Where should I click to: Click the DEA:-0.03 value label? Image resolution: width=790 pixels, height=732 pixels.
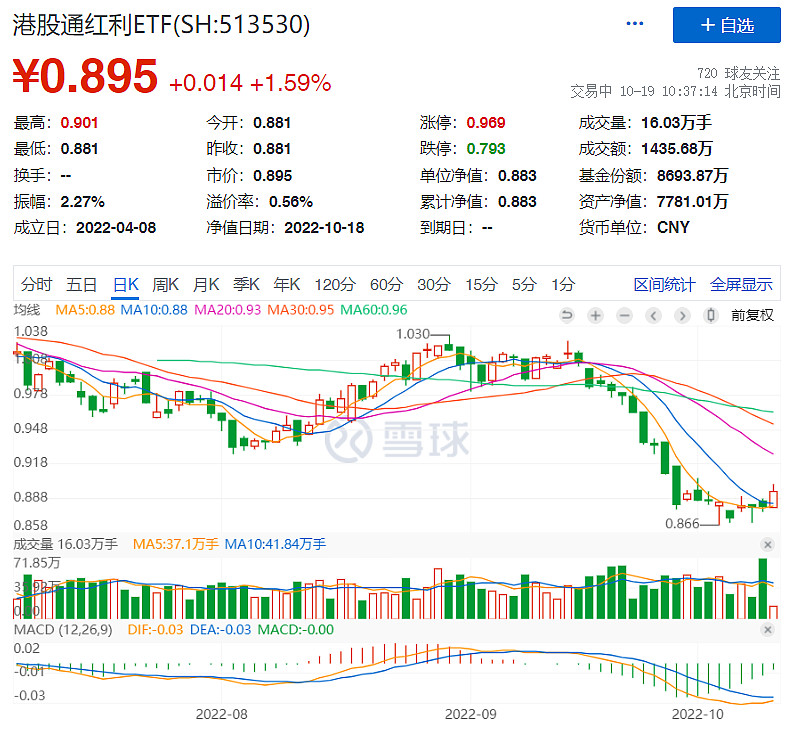(220, 630)
